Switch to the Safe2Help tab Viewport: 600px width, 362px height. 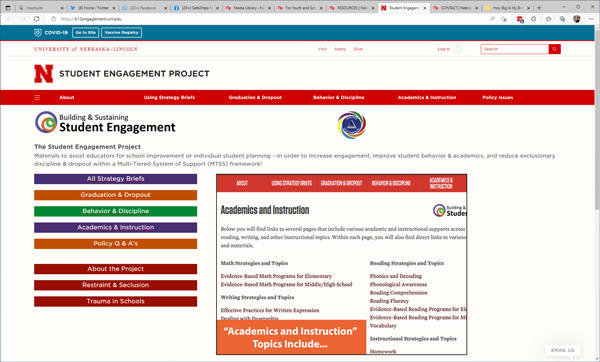tap(196, 8)
